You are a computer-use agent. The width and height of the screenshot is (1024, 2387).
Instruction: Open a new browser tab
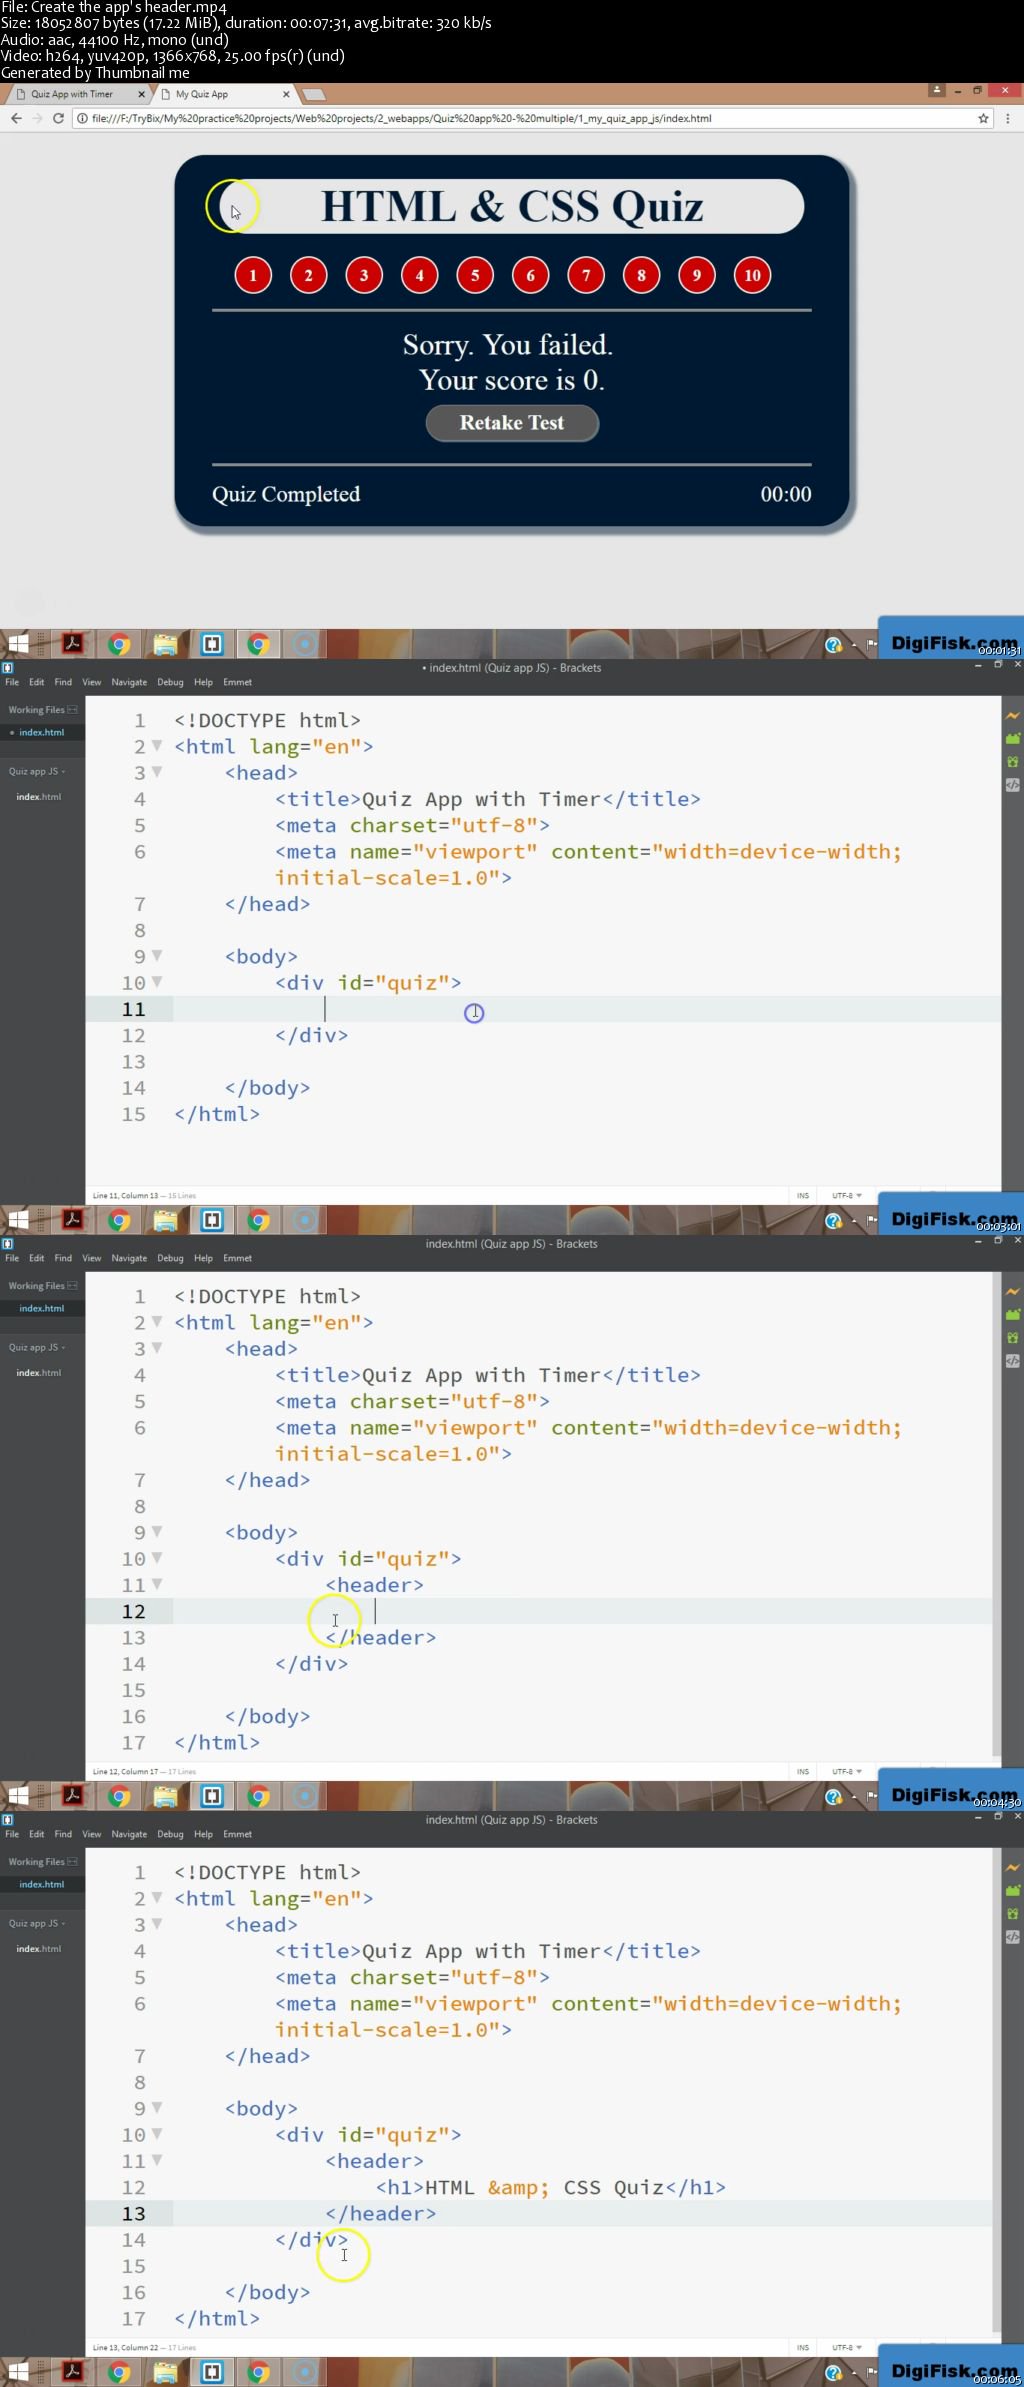(314, 95)
